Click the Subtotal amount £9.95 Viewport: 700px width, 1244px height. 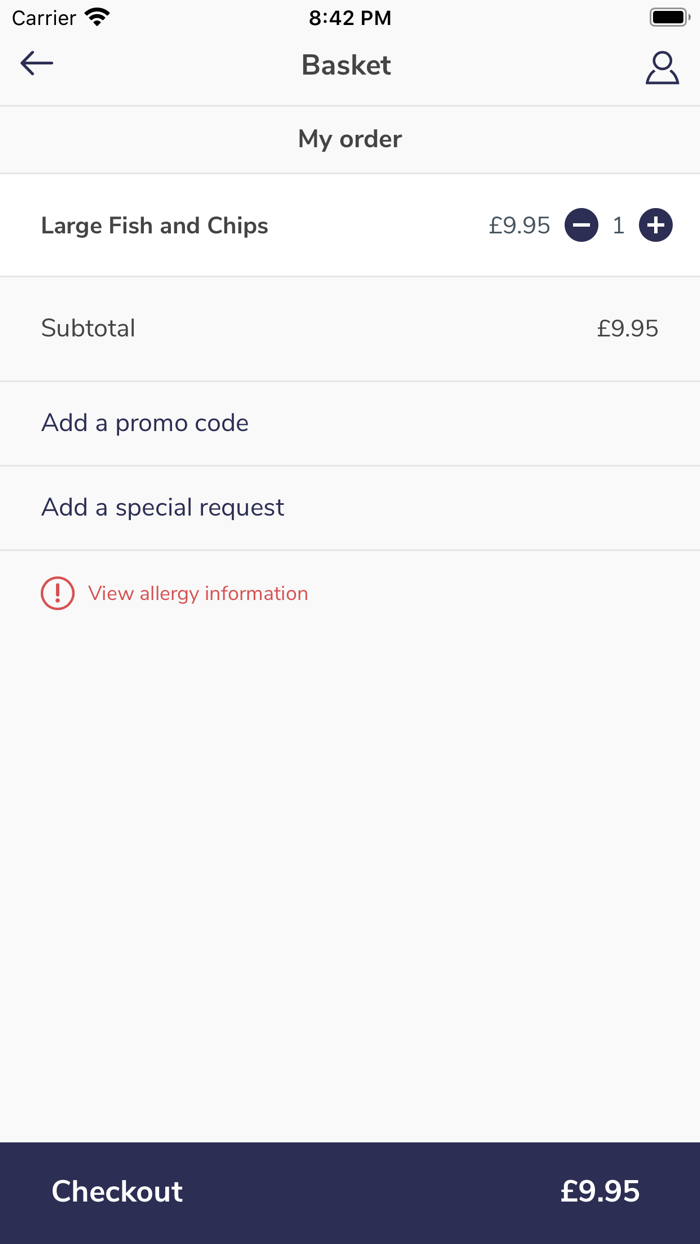(627, 328)
